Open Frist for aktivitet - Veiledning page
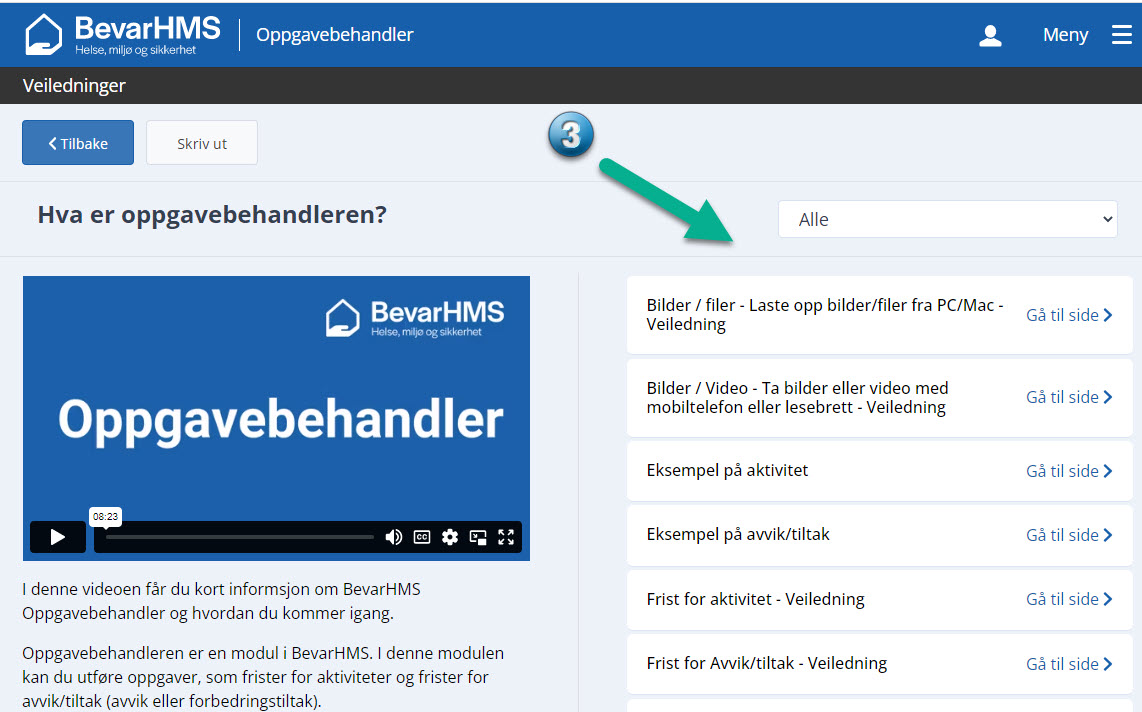Screen dimensions: 1142x712 click(1068, 599)
